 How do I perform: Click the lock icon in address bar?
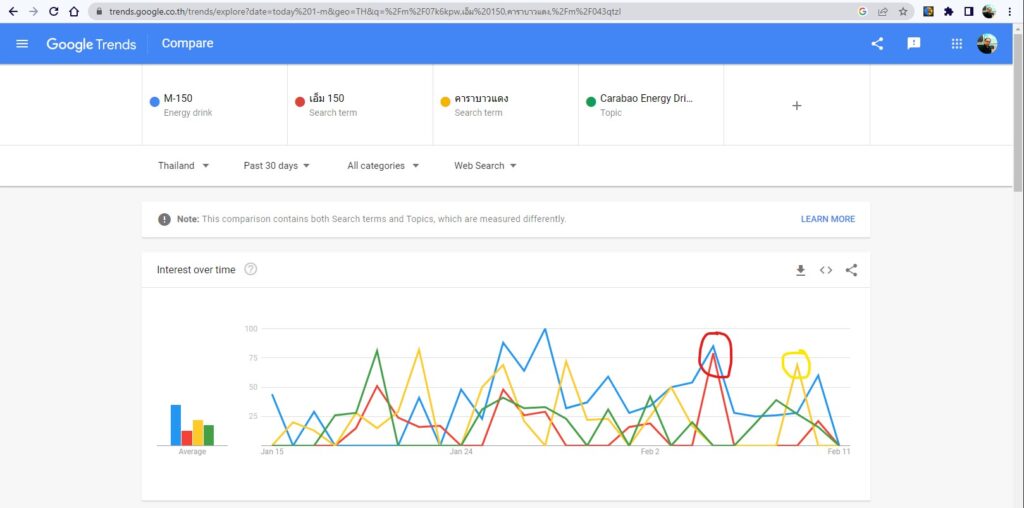[99, 11]
